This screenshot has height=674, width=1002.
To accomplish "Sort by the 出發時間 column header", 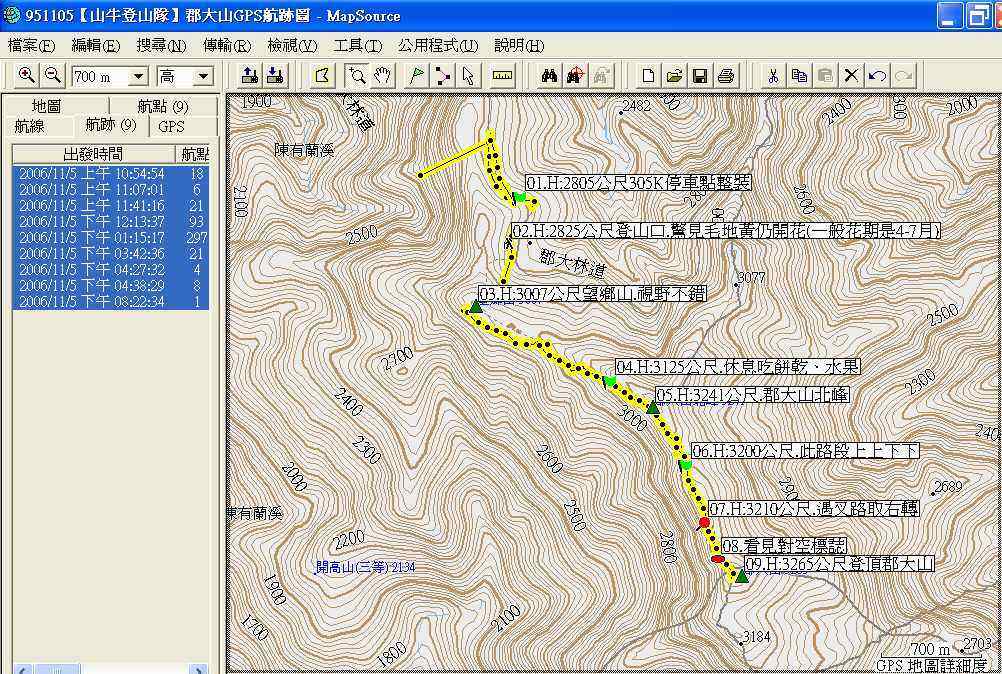I will click(x=92, y=154).
